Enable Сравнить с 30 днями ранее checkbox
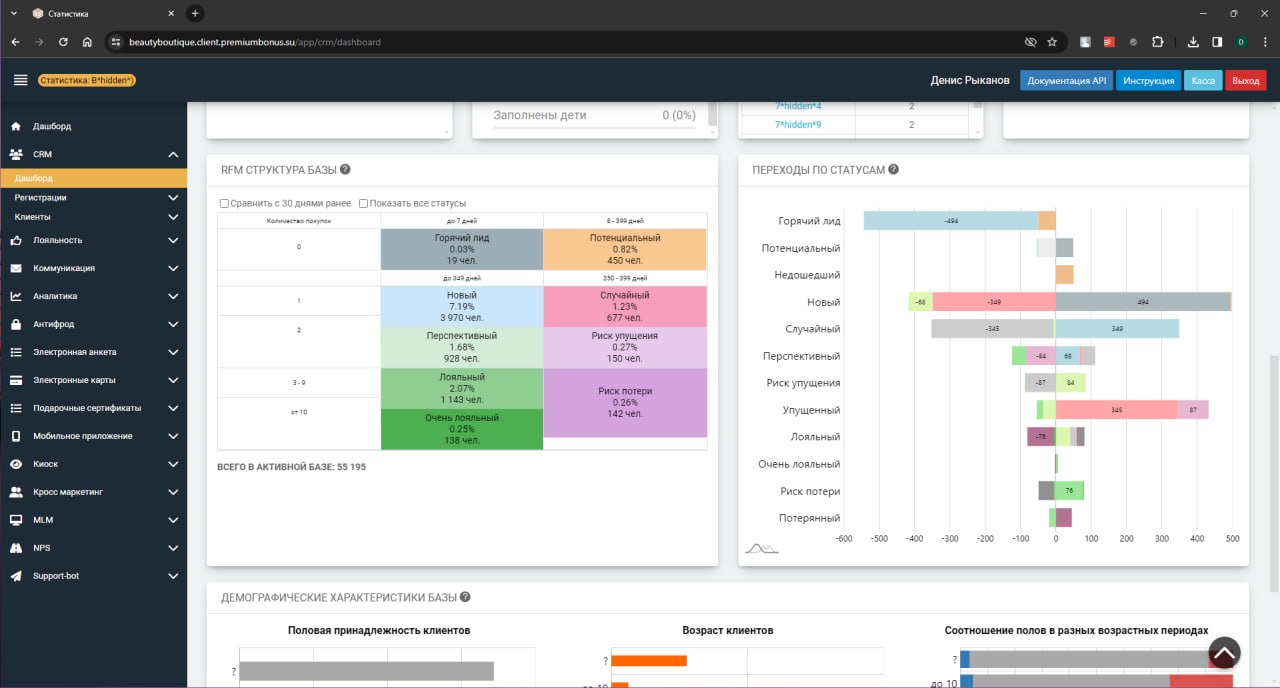1280x688 pixels. point(225,203)
